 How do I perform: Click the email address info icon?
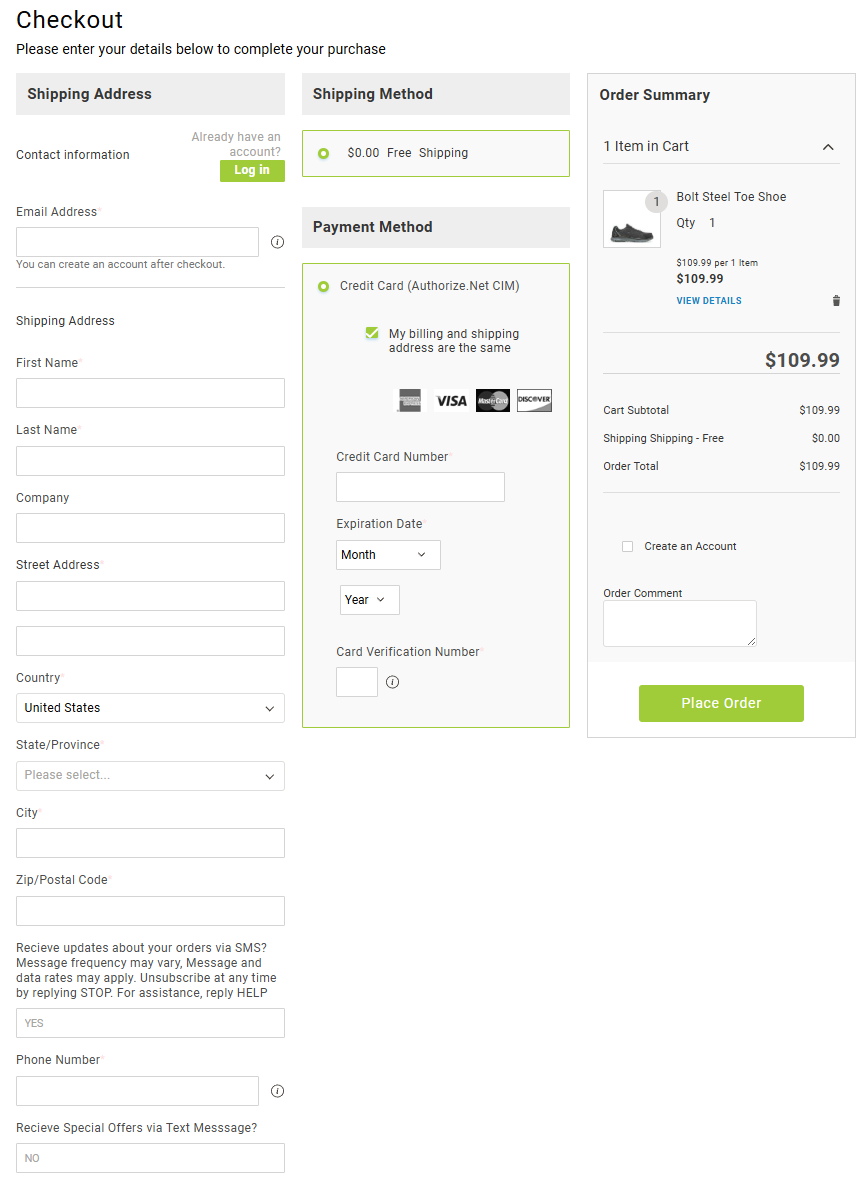(x=278, y=242)
